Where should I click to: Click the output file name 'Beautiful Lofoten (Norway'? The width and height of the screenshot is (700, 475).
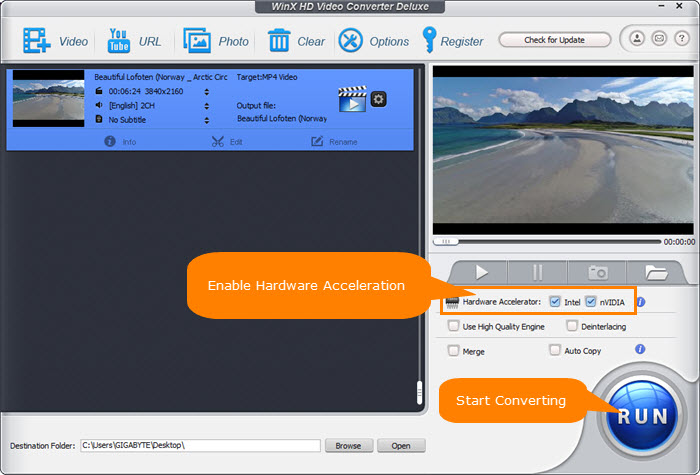pyautogui.click(x=282, y=118)
